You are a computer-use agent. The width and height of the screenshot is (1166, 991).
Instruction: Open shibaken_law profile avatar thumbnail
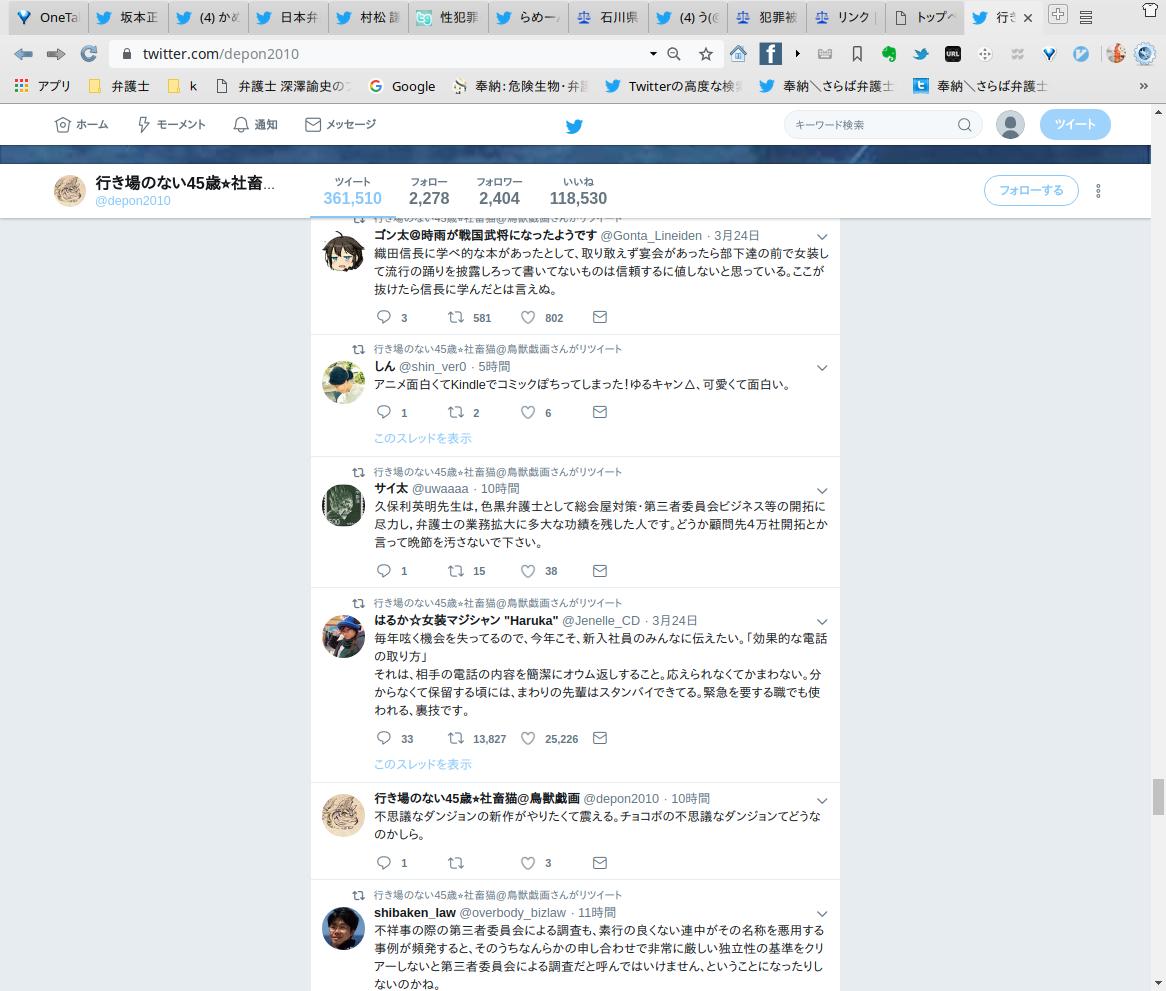(343, 929)
